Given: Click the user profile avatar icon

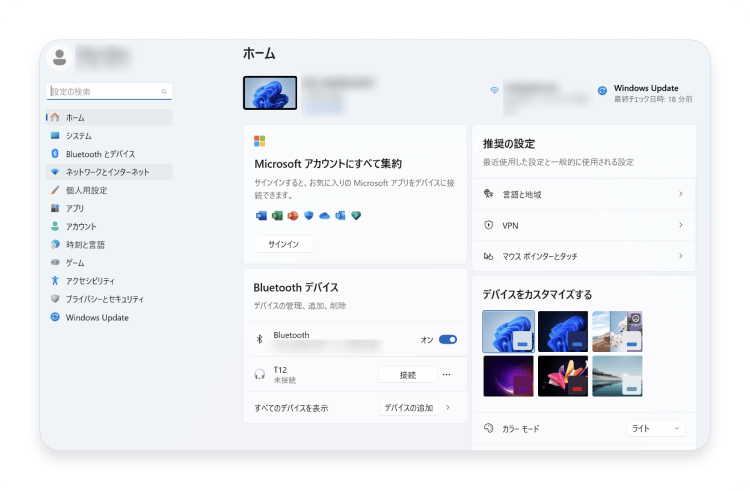Looking at the screenshot, I should (x=60, y=57).
